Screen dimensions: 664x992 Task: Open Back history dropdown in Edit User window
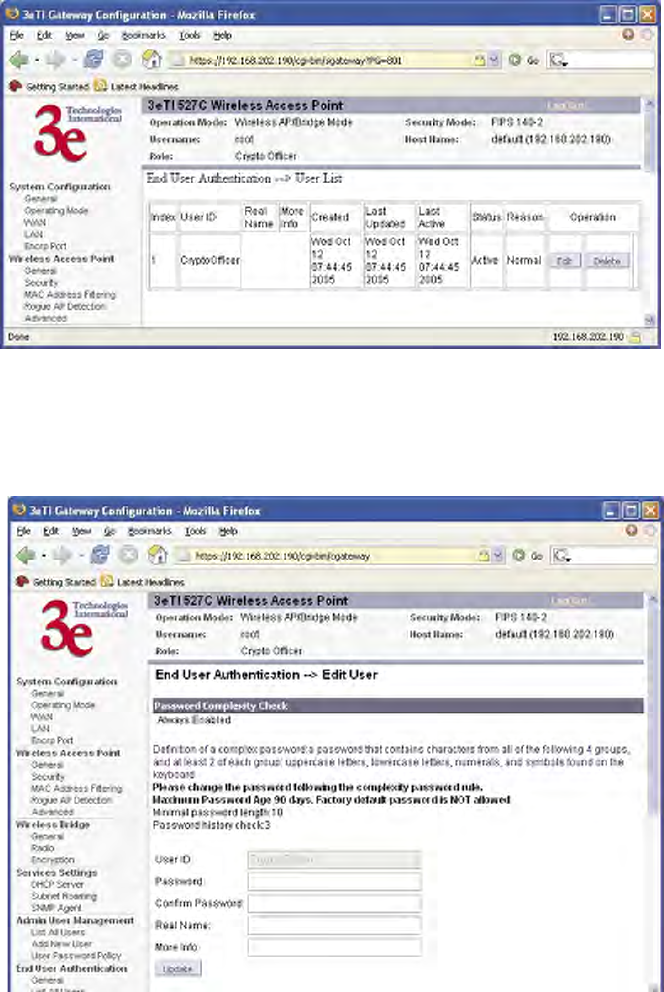pyautogui.click(x=43, y=556)
